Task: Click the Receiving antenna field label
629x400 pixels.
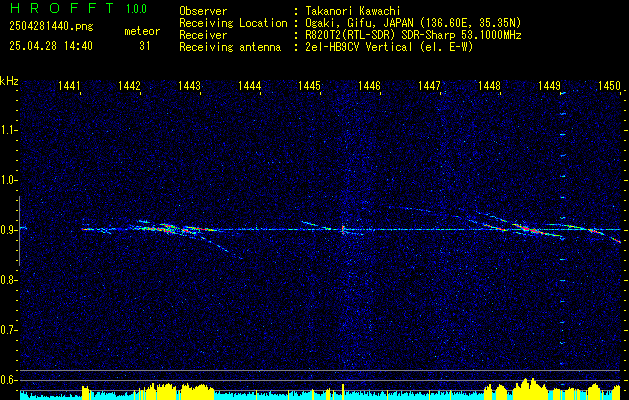Action: (230, 47)
